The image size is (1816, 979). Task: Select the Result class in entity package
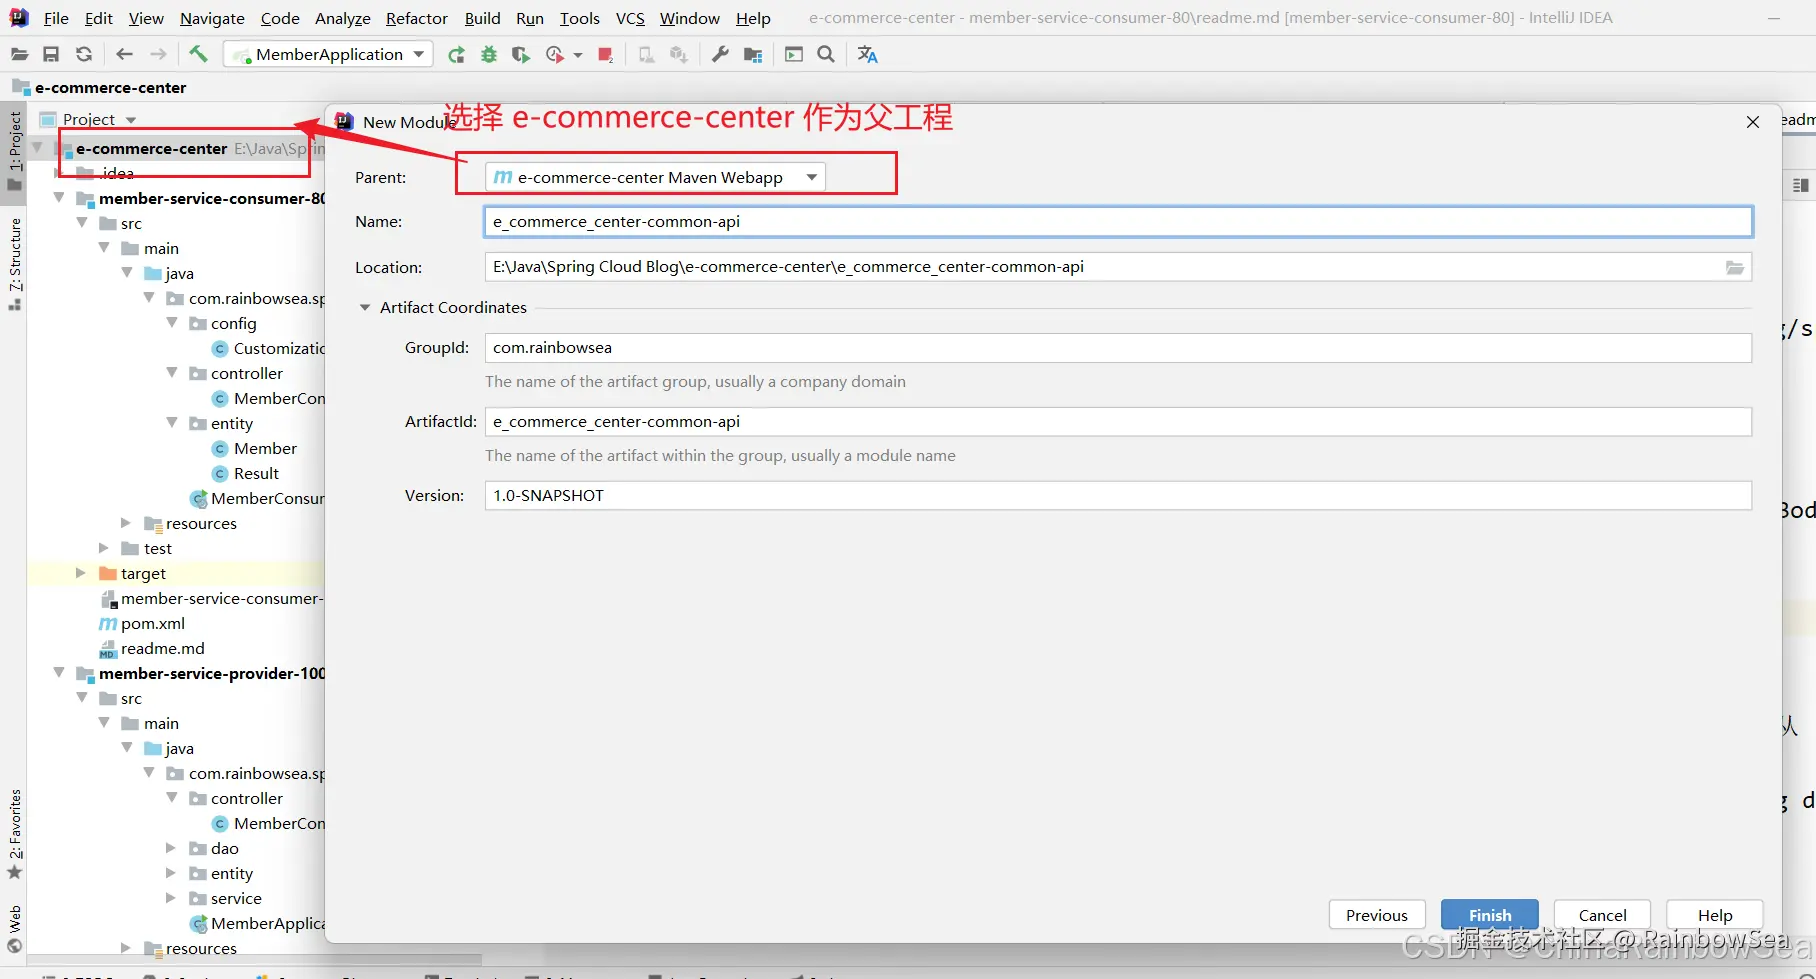coord(246,474)
